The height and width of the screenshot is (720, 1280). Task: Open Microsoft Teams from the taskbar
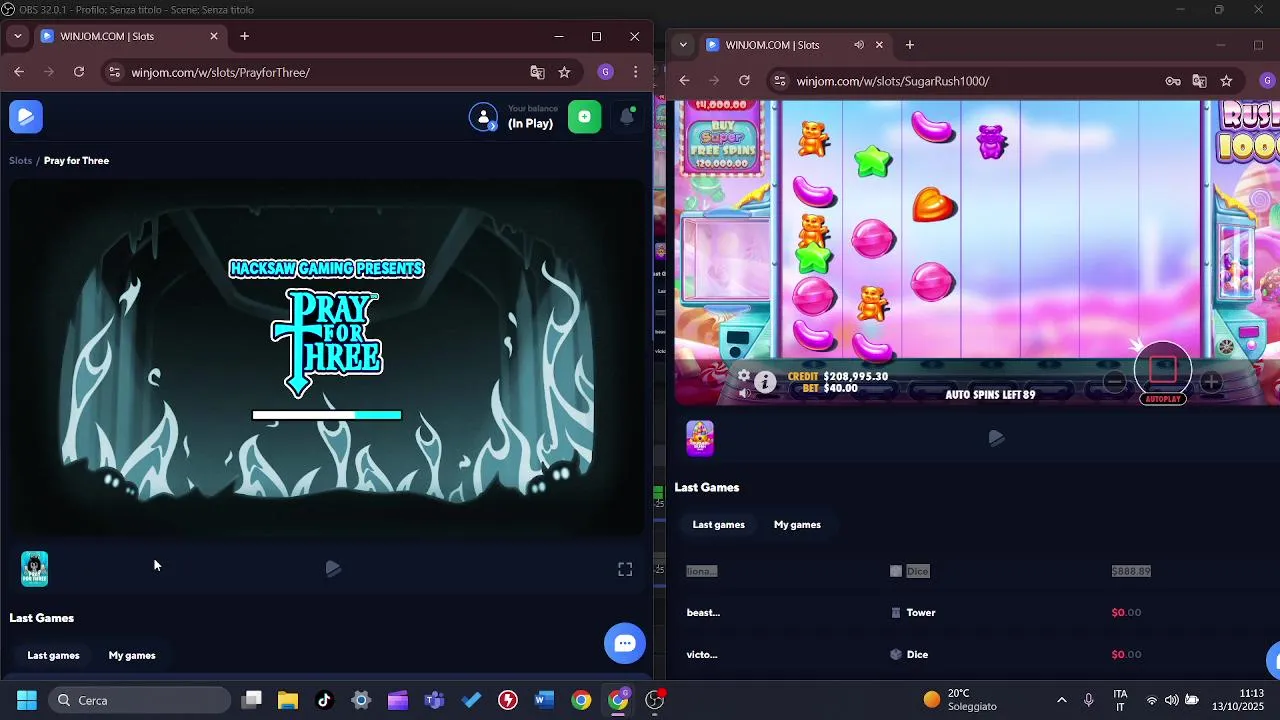coord(434,700)
